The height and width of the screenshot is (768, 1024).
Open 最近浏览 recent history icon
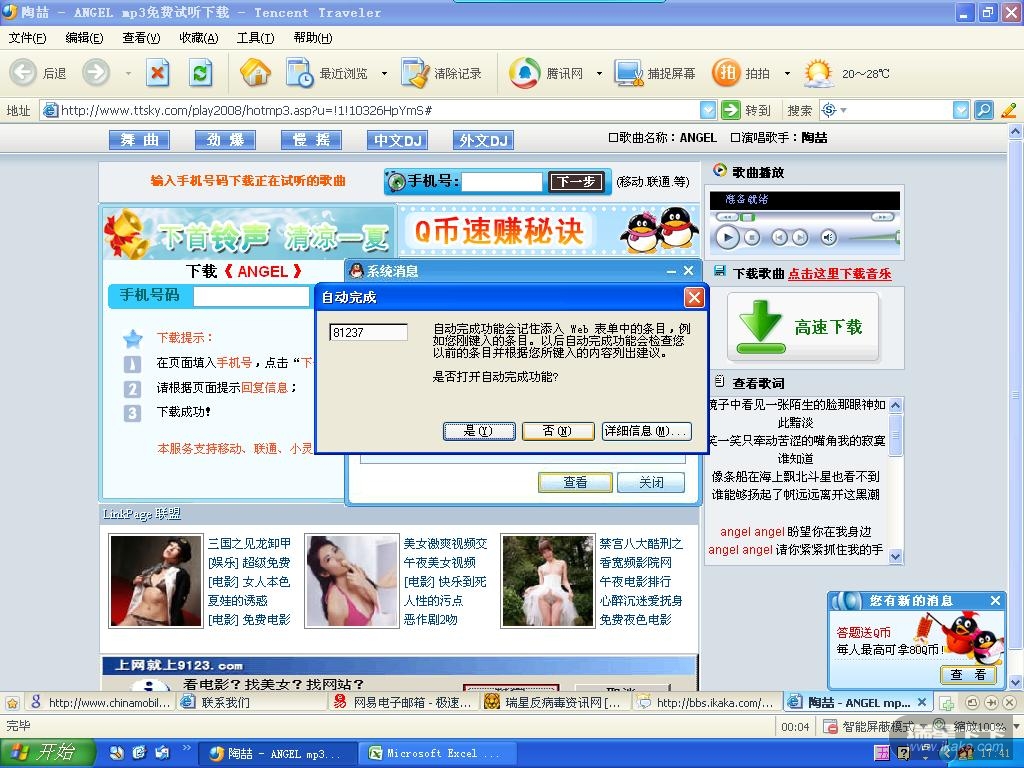pyautogui.click(x=300, y=72)
